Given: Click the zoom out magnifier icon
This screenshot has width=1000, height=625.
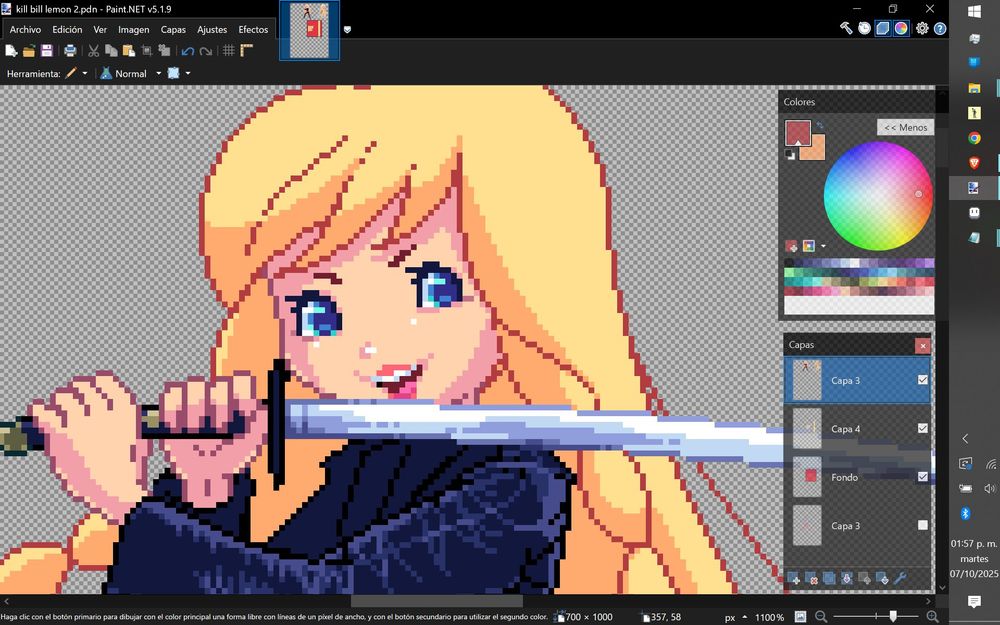Looking at the screenshot, I should pos(821,617).
